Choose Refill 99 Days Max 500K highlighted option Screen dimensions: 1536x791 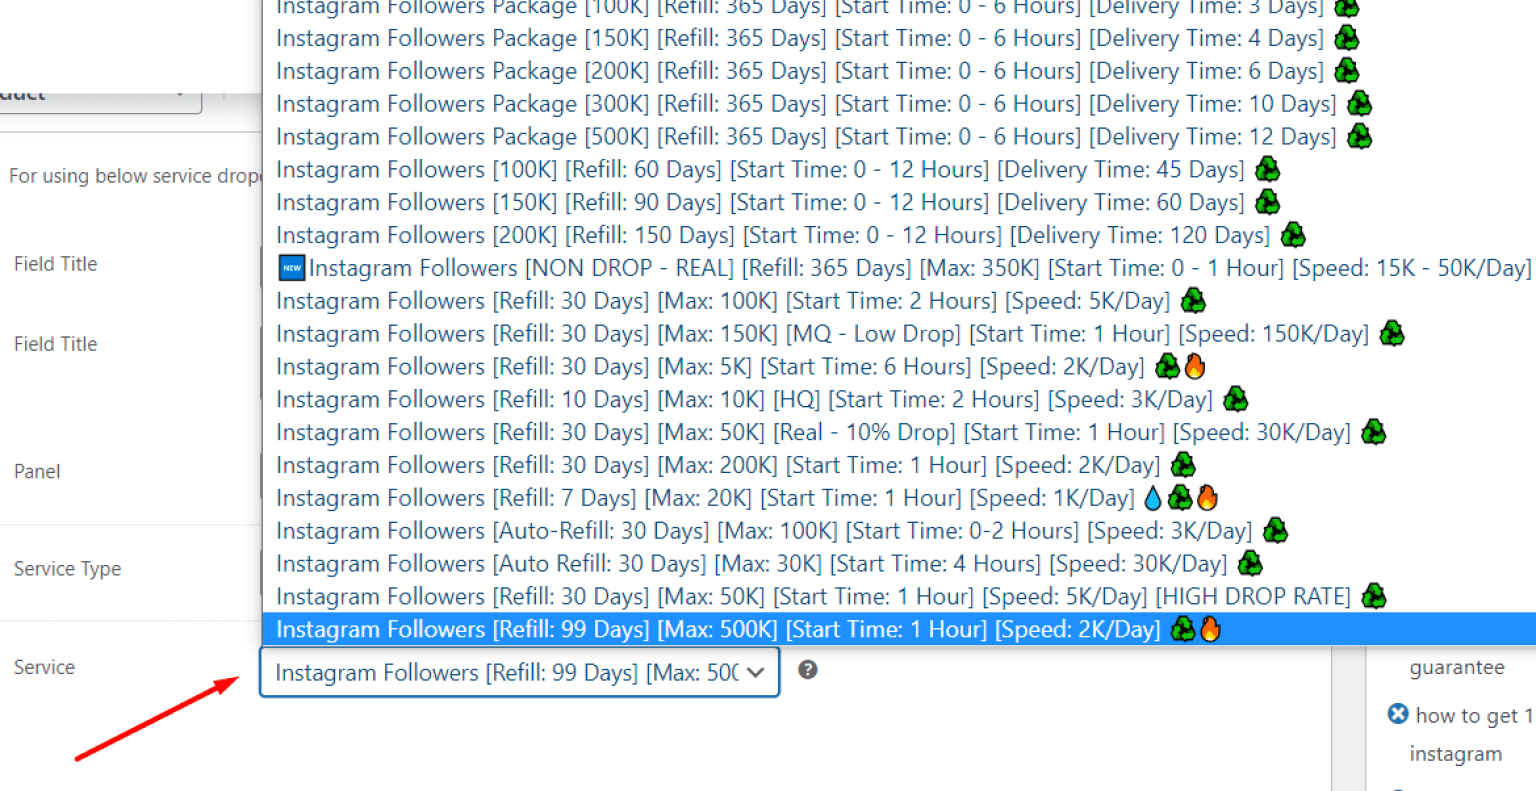717,629
